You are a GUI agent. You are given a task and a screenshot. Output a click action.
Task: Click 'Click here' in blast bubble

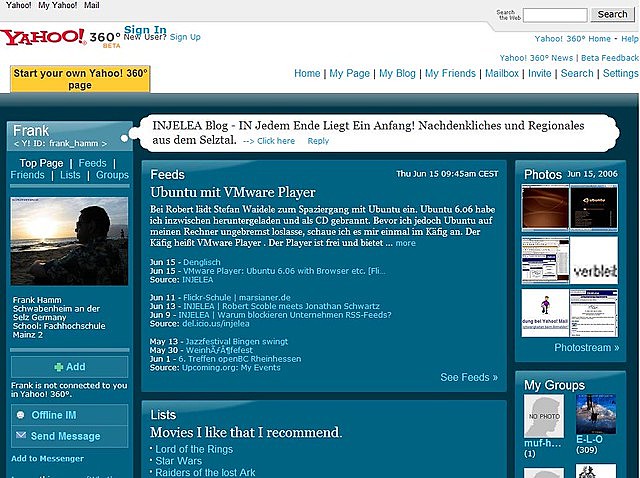pos(276,141)
